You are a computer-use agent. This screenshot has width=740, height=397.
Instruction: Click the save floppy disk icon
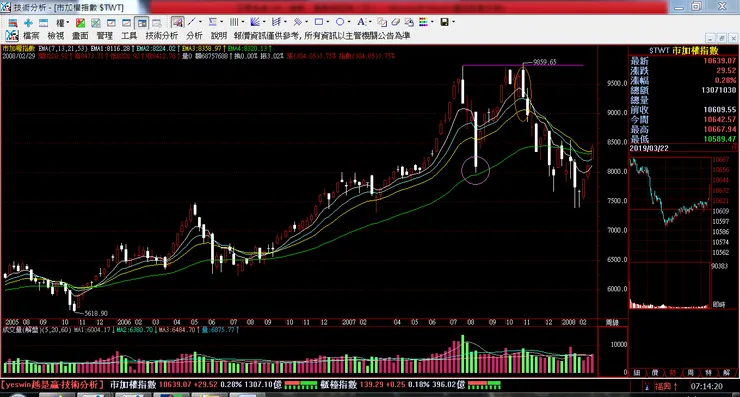coord(444,22)
